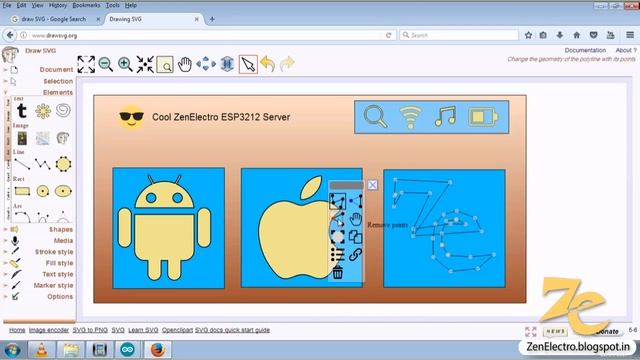This screenshot has width=640, height=360.
Task: Activate the zoom-area rectangle tool
Action: (x=165, y=64)
